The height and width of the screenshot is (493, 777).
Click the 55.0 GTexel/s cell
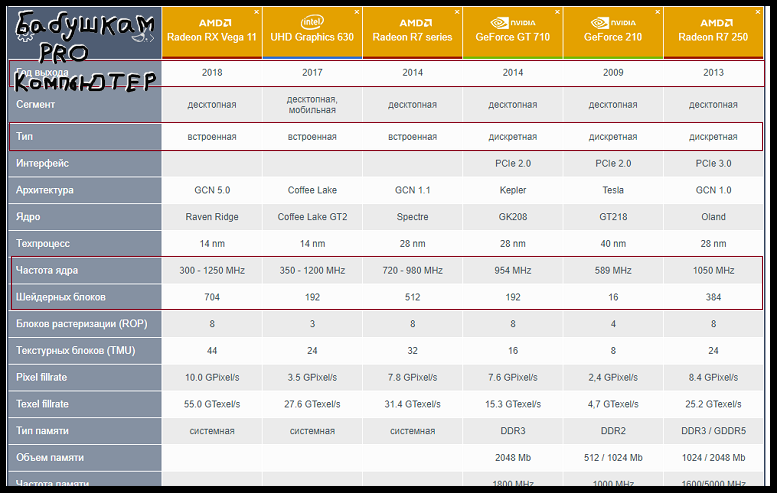pyautogui.click(x=212, y=404)
